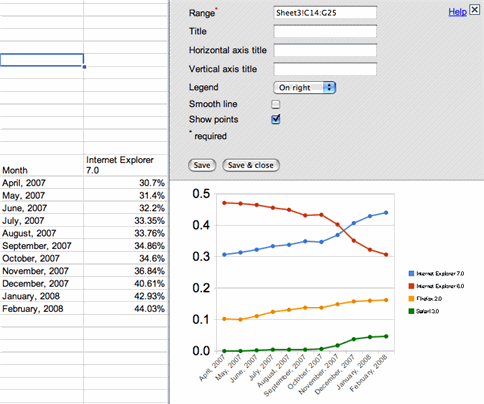
Task: Click the Save button
Action: (x=202, y=165)
